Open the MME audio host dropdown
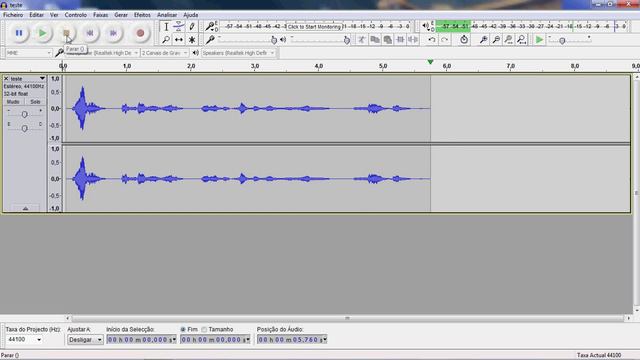This screenshot has width=640, height=360. pyautogui.click(x=29, y=53)
